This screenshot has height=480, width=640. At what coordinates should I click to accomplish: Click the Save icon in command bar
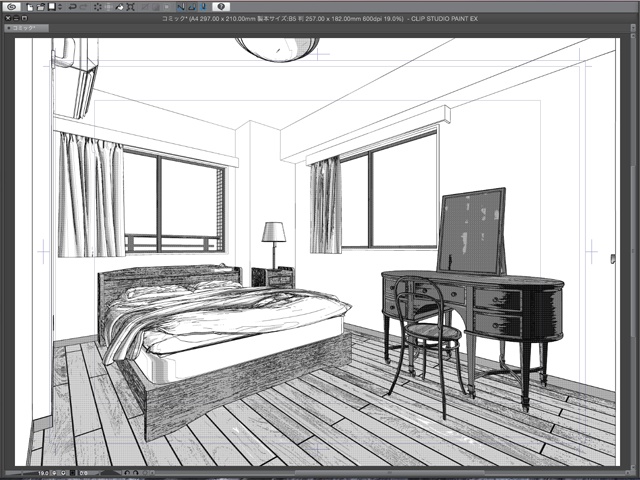(52, 7)
